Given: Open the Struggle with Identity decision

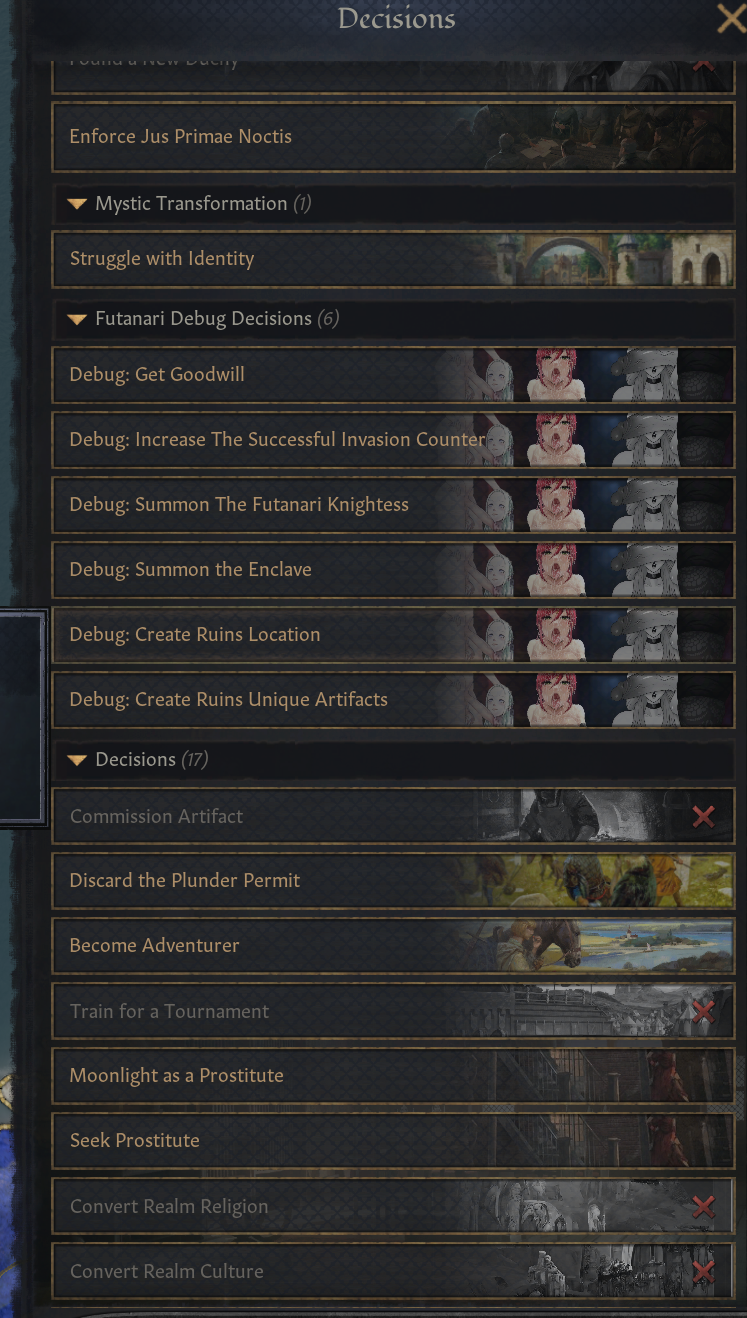Looking at the screenshot, I should 393,259.
